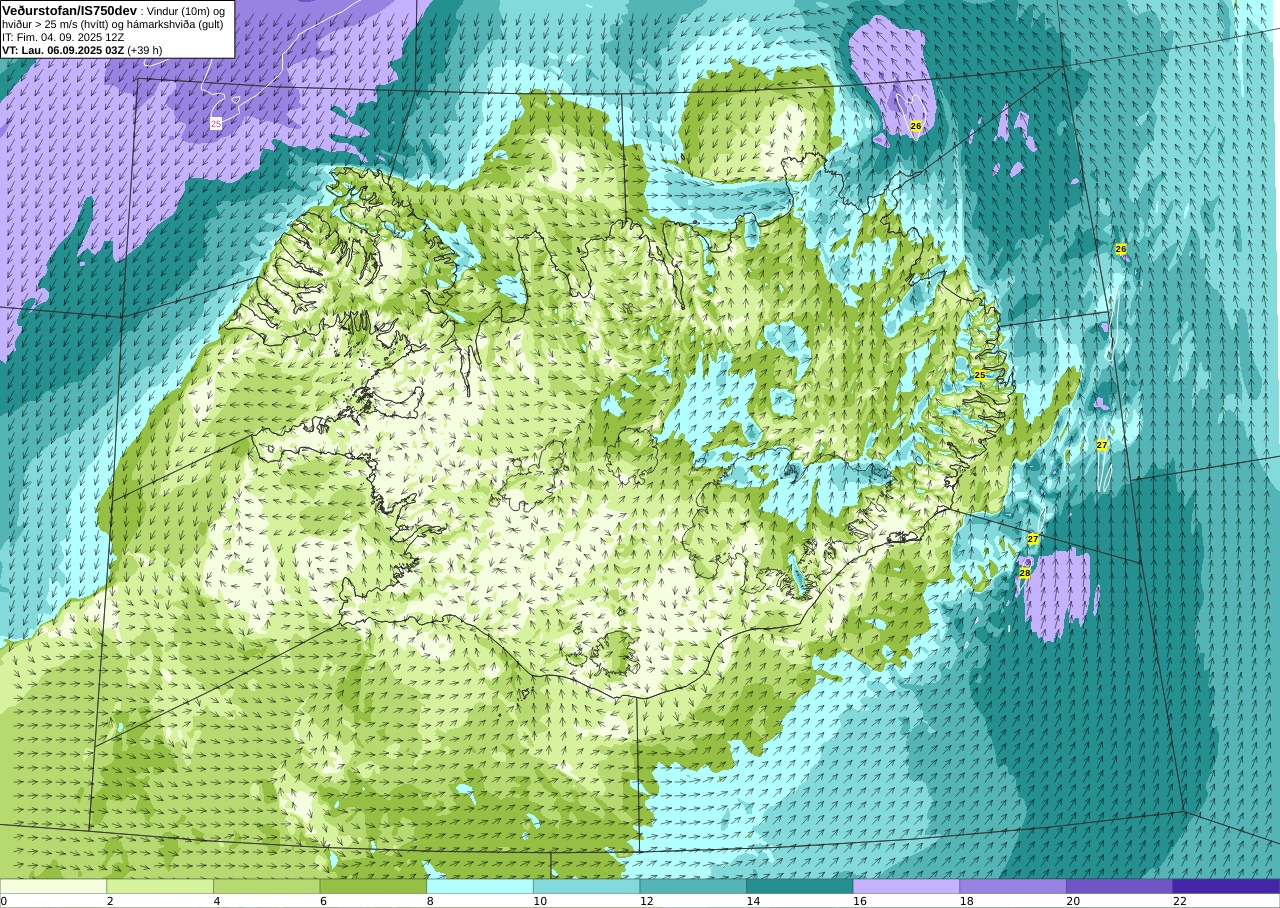The height and width of the screenshot is (908, 1280).
Task: Select the 20–22 m/s violet swatch
Action: click(1120, 886)
